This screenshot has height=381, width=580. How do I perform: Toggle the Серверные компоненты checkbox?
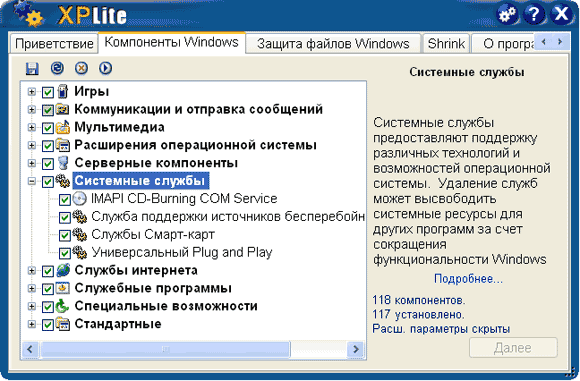tap(48, 163)
